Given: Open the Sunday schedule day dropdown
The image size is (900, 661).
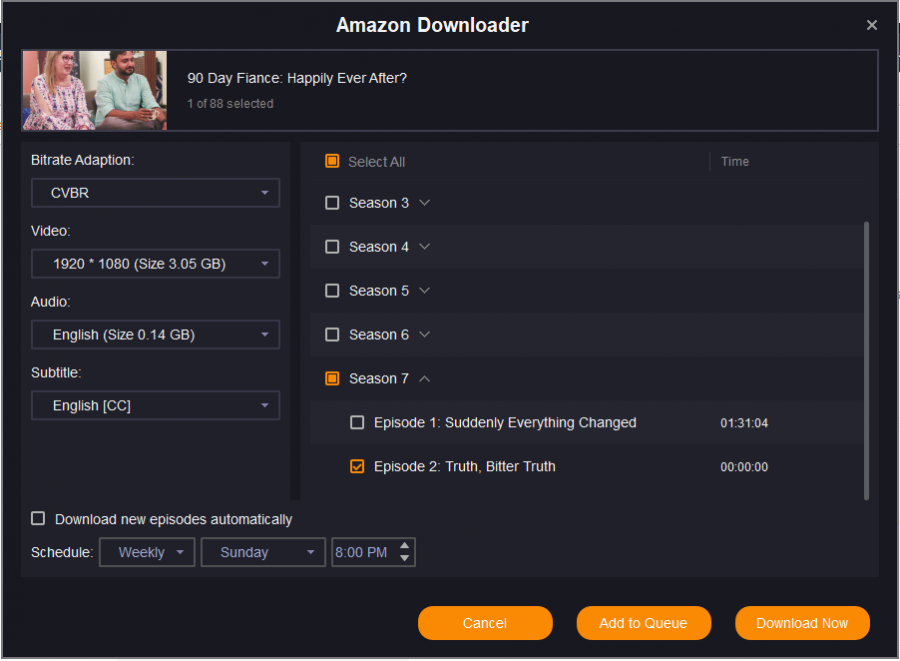Looking at the screenshot, I should [263, 553].
